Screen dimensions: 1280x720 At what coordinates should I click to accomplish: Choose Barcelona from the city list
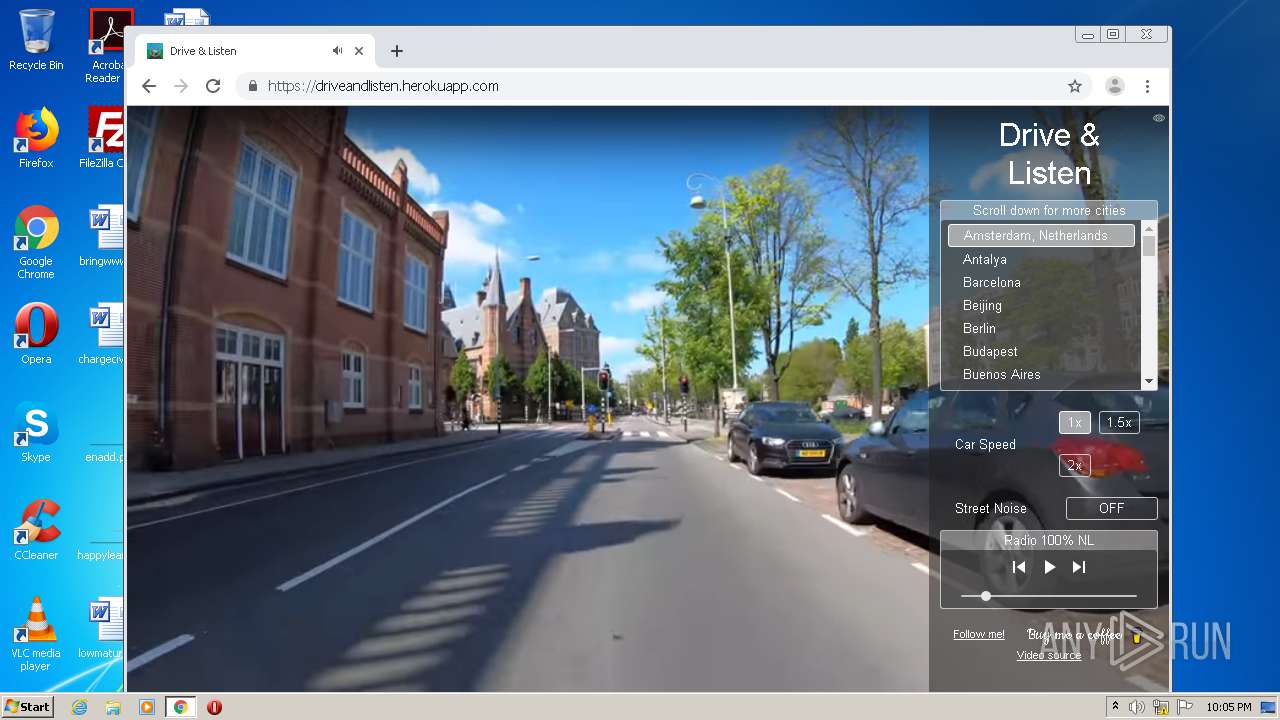tap(992, 282)
